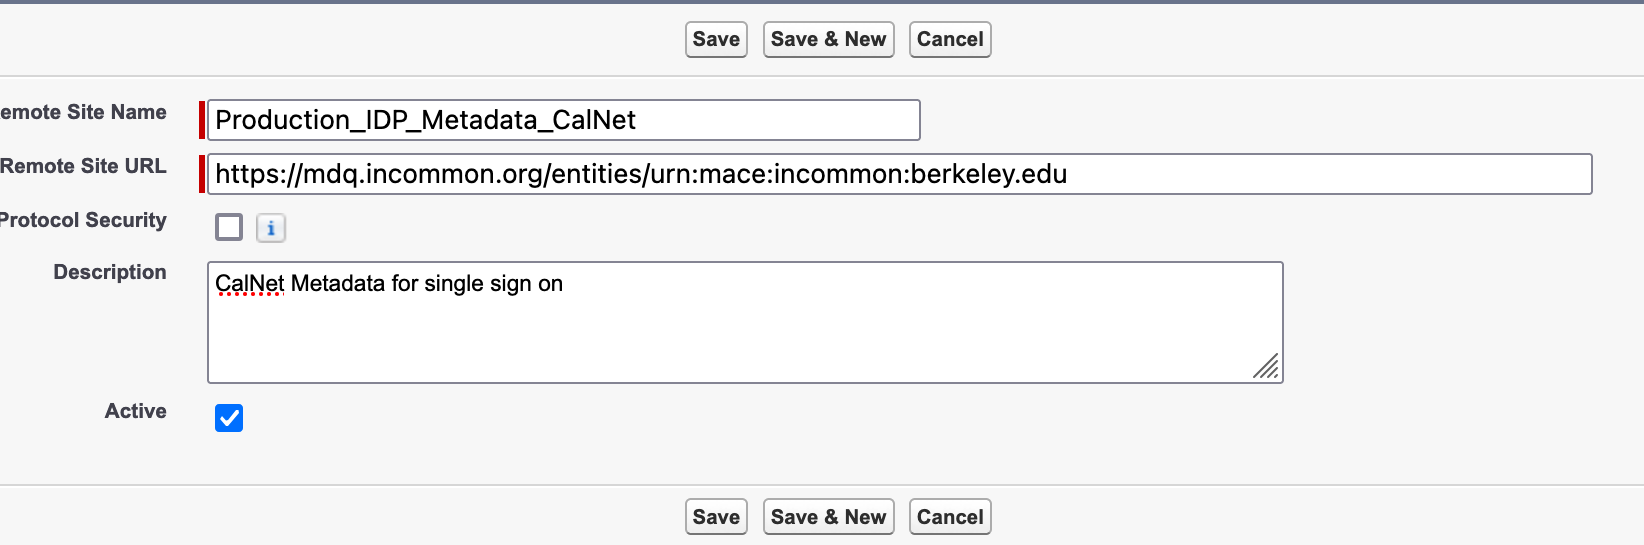Hit the bottom Cancel button
This screenshot has height=545, width=1644.
(x=950, y=517)
